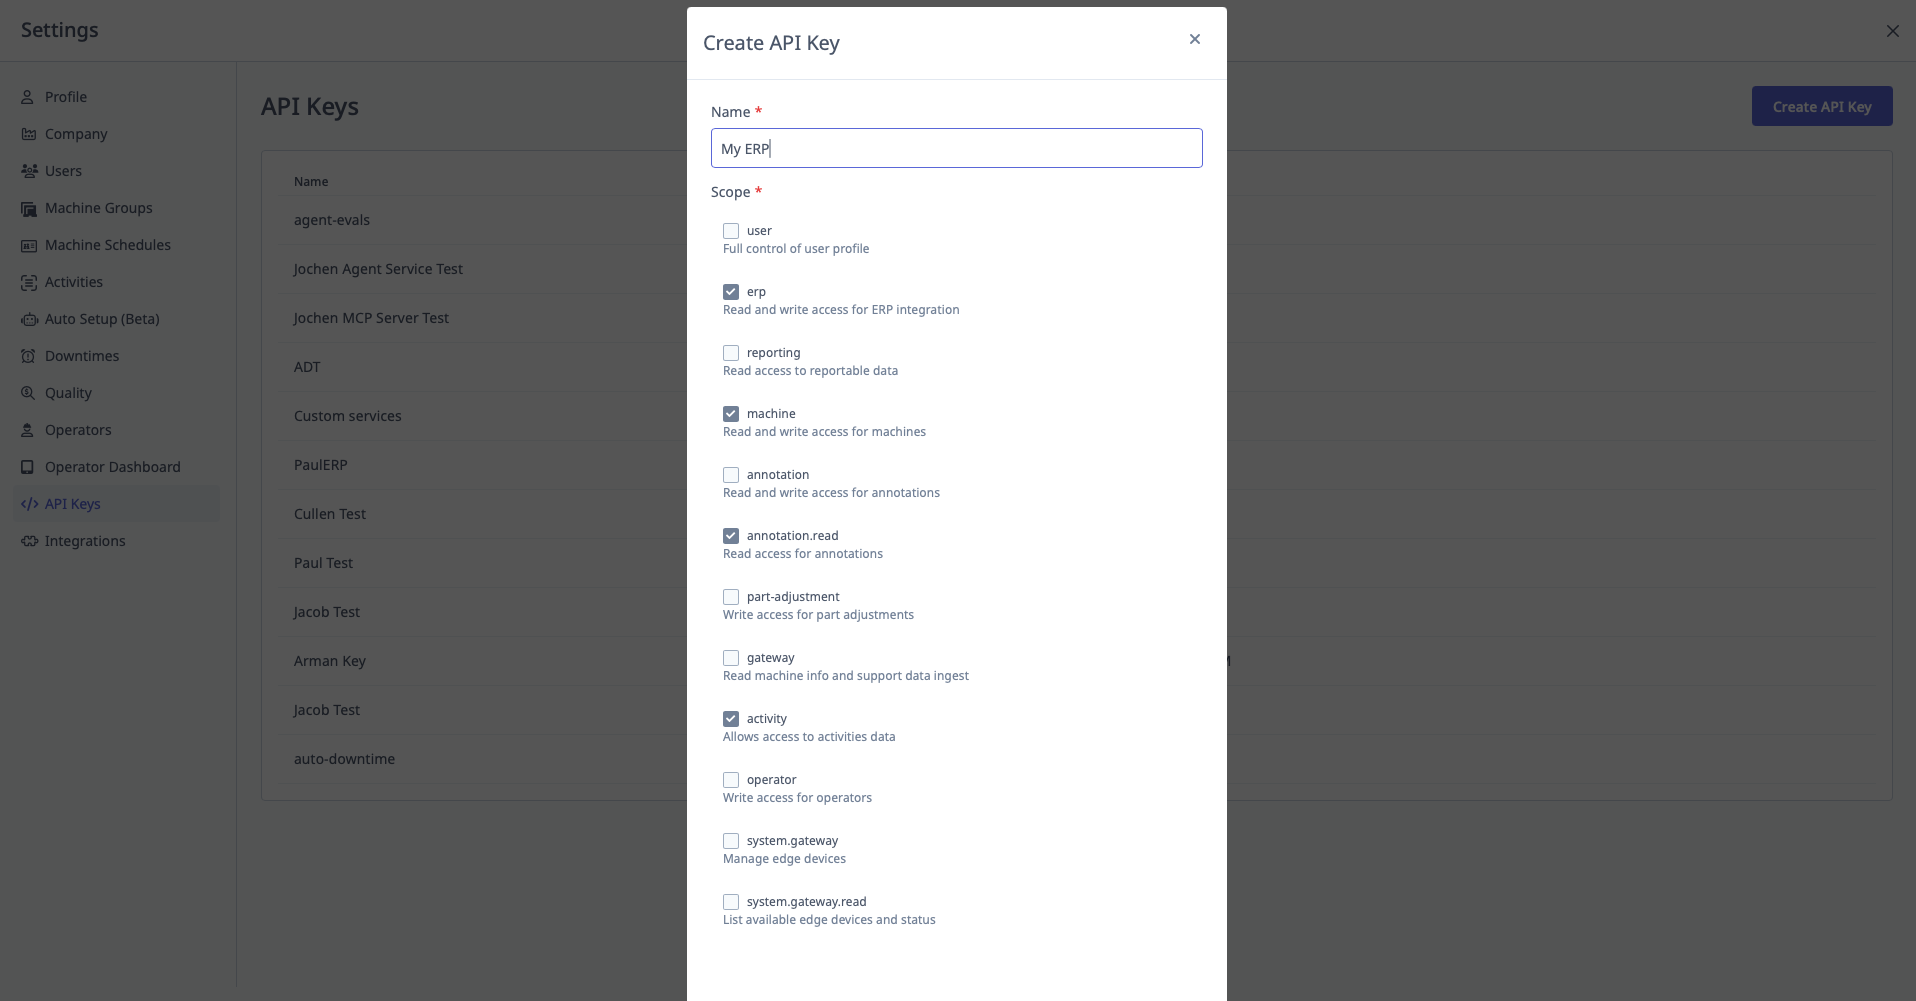
Task: Open Company settings via its building icon
Action: point(29,133)
